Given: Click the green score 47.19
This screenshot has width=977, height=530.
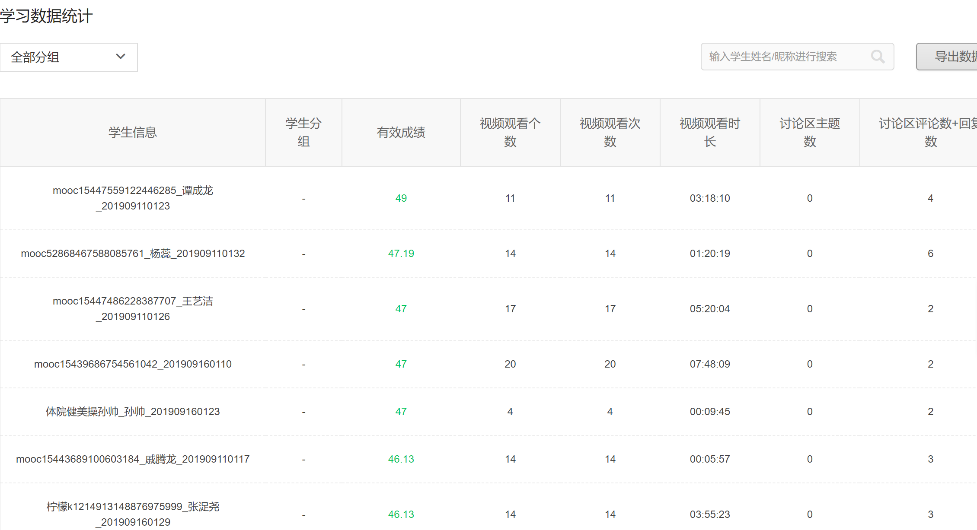Looking at the screenshot, I should [x=401, y=254].
